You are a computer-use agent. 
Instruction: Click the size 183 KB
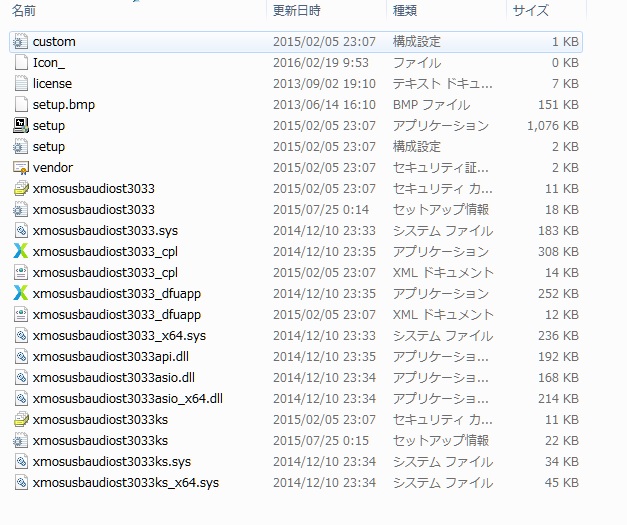click(x=559, y=231)
